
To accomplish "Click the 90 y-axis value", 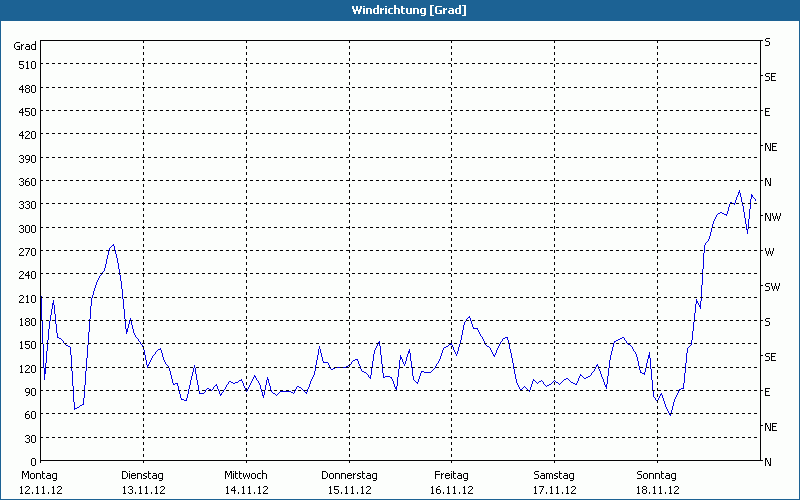I will click(31, 392).
